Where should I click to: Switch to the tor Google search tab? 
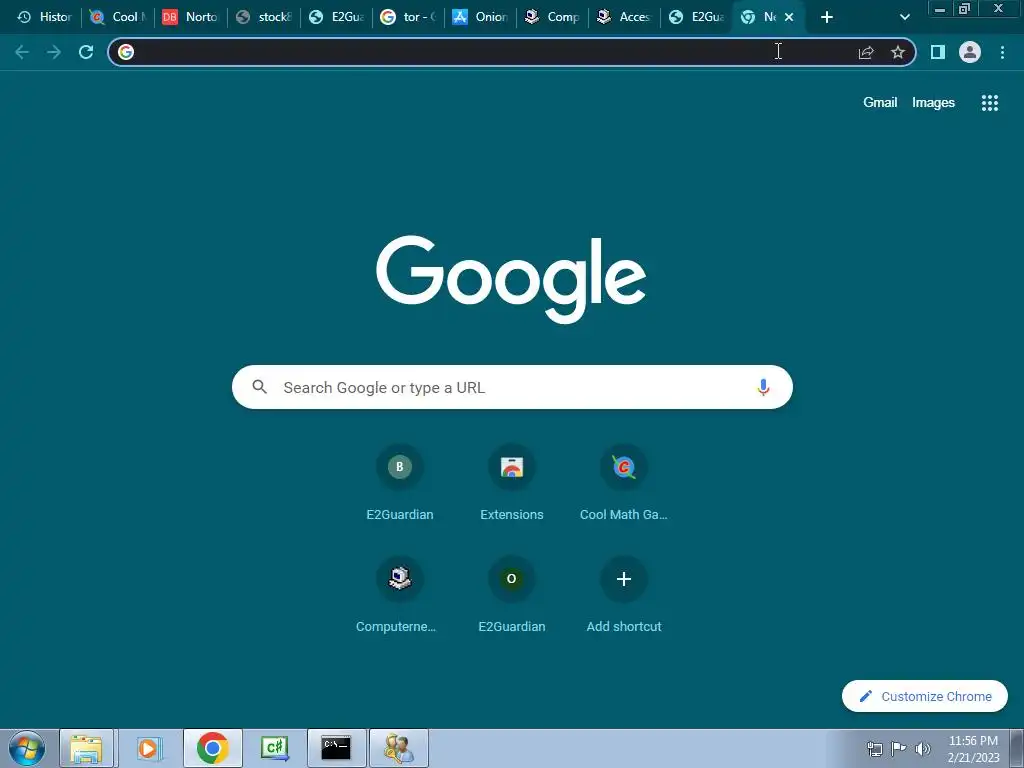(x=408, y=17)
